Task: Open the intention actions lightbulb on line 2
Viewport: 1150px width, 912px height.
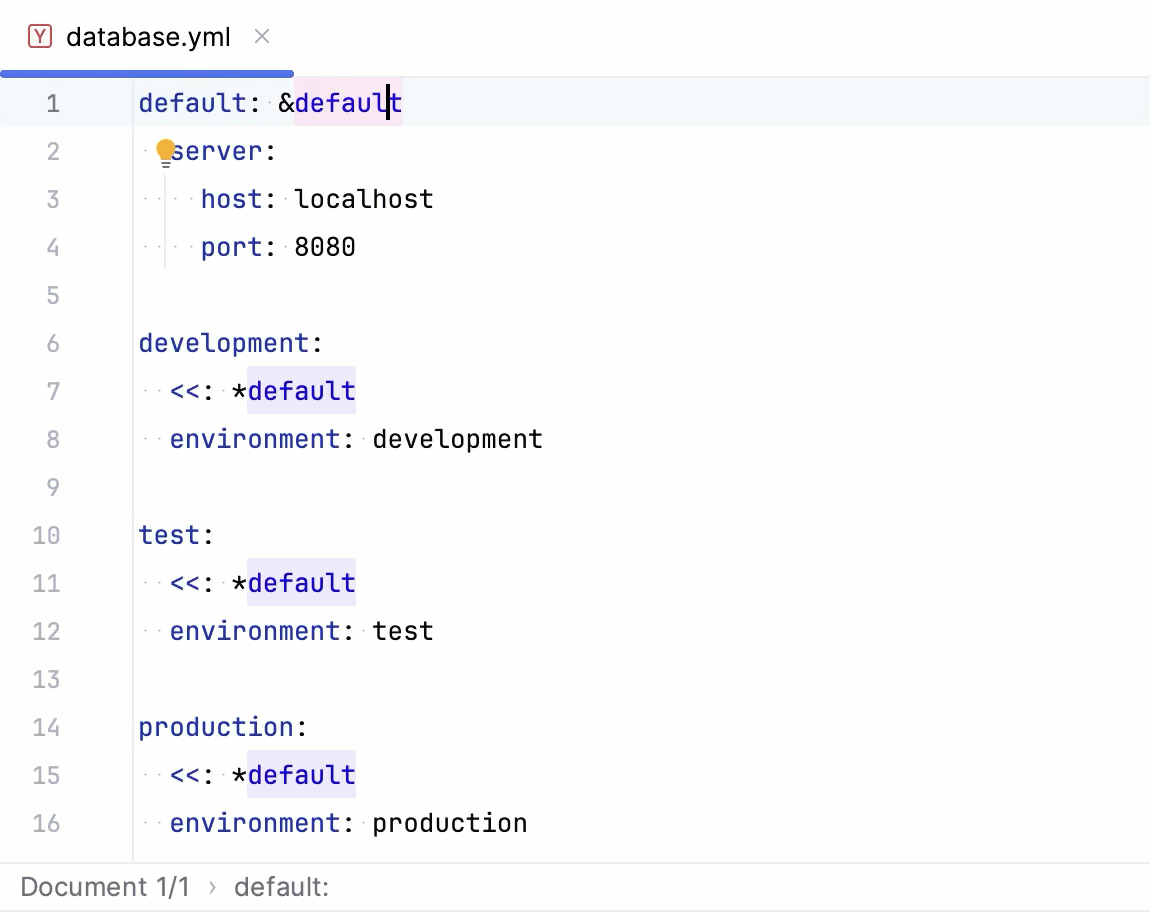Action: 166,150
